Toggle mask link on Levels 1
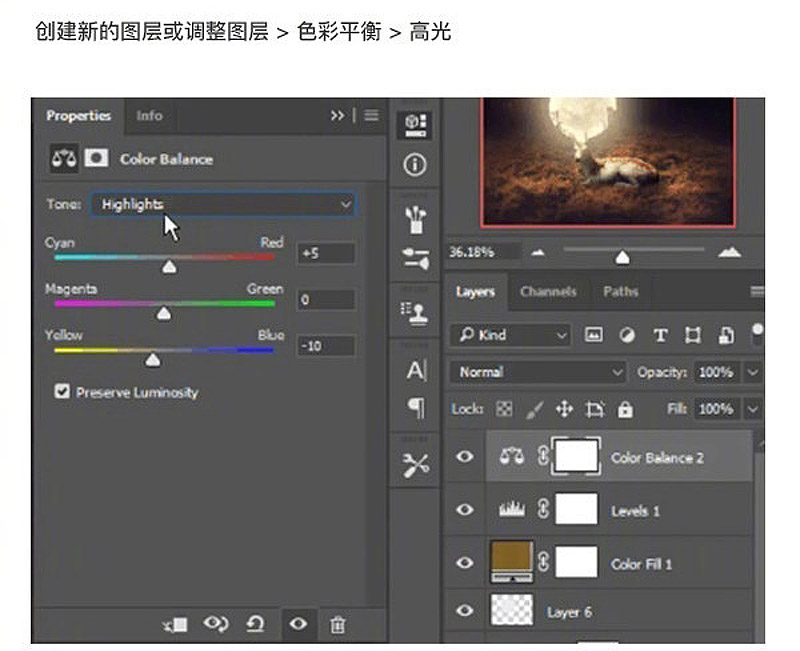This screenshot has width=800, height=651. pyautogui.click(x=543, y=509)
